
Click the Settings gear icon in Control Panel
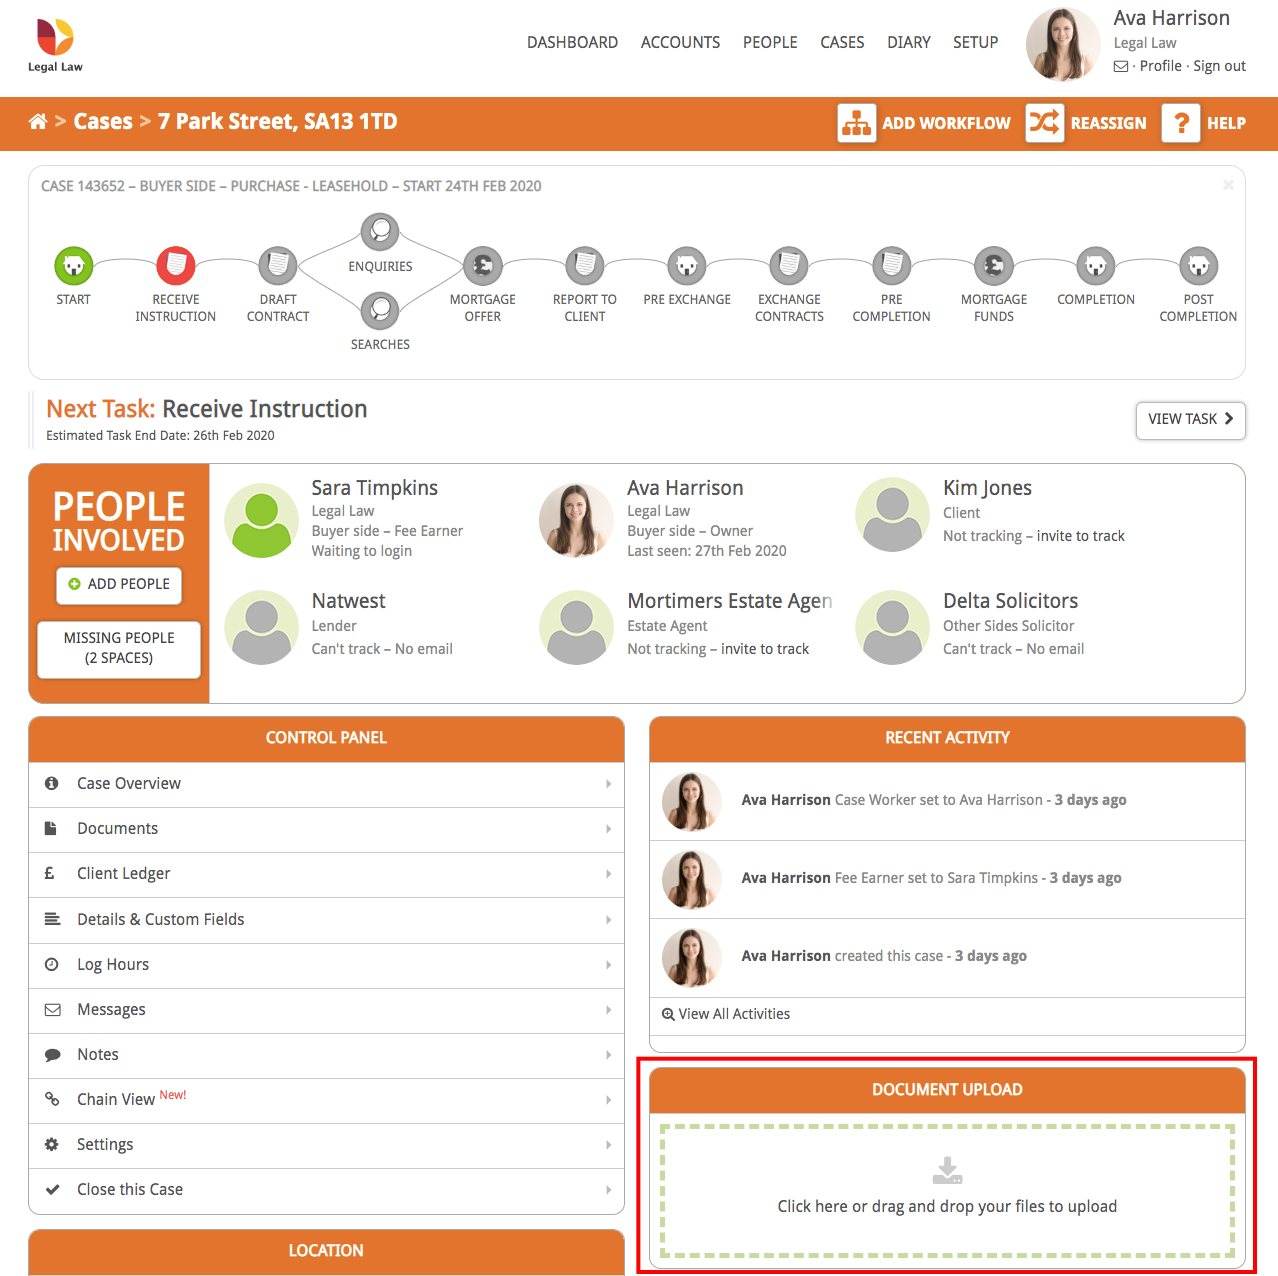(52, 1144)
